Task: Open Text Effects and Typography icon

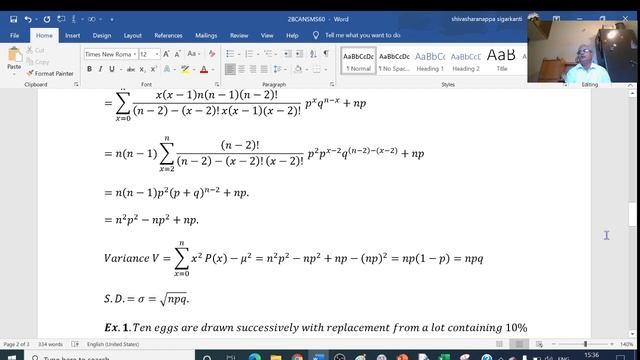Action: pyautogui.click(x=167, y=70)
